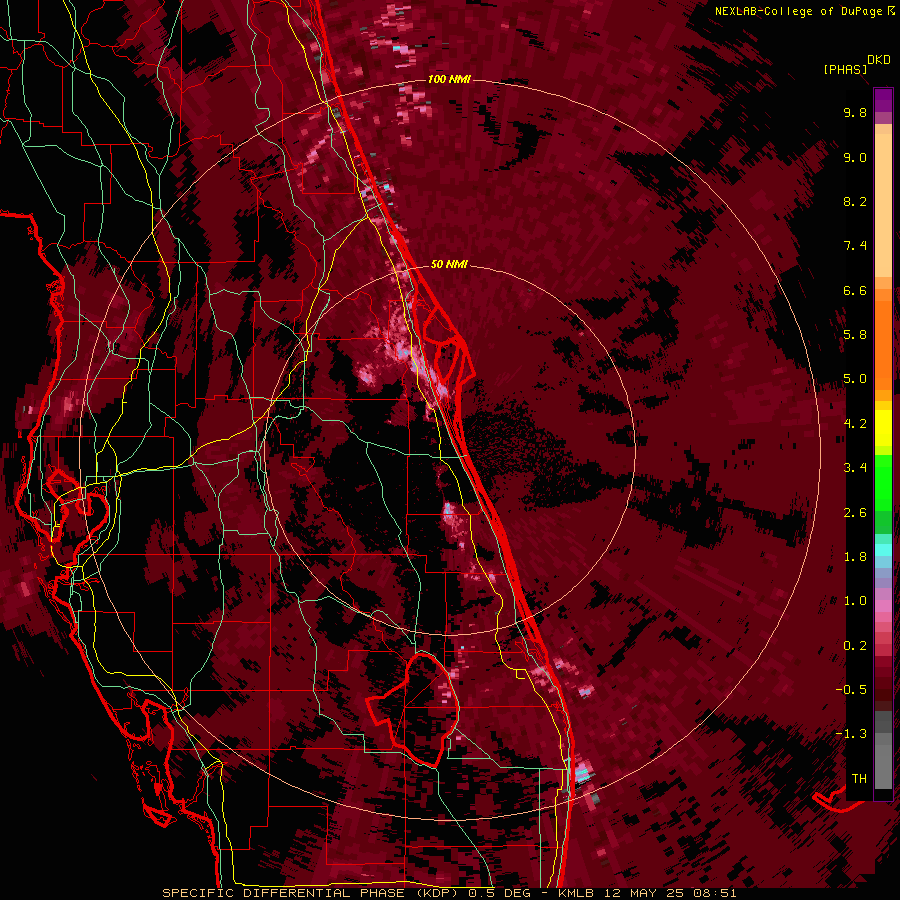
Task: Select the 3.4 scale value
Action: 855,468
